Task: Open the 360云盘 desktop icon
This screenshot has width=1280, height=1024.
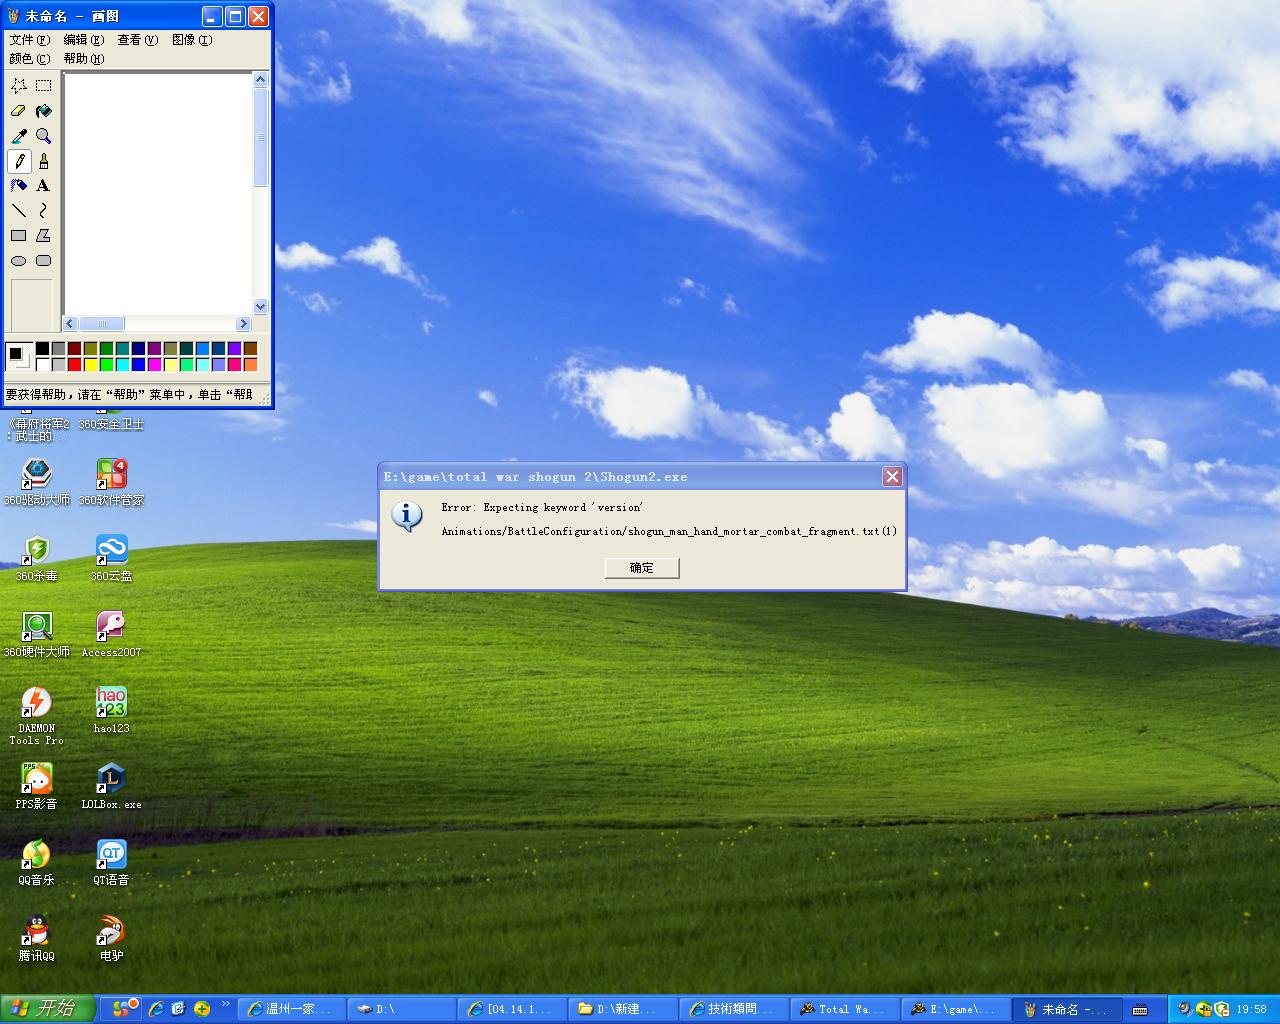Action: (x=111, y=558)
